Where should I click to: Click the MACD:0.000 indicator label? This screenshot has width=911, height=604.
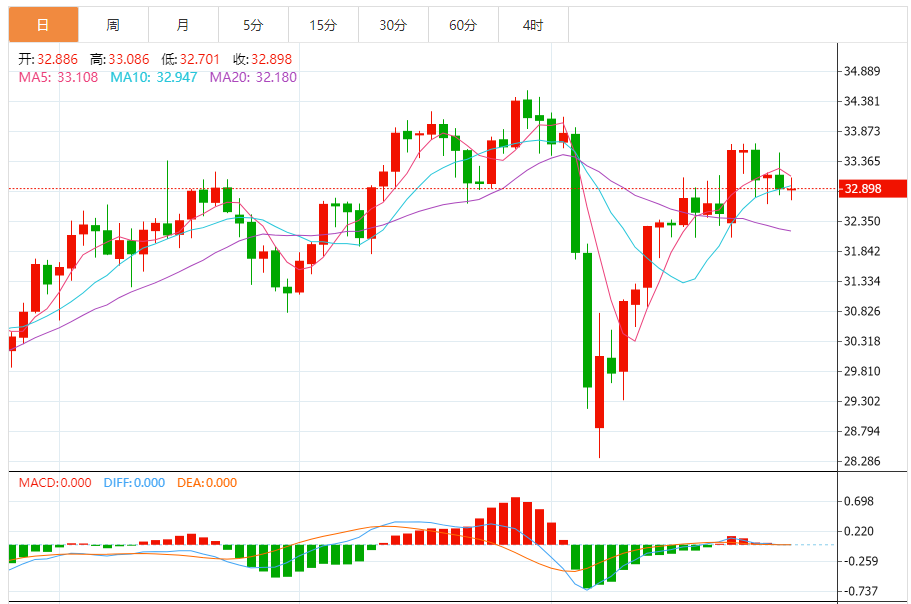coord(55,483)
